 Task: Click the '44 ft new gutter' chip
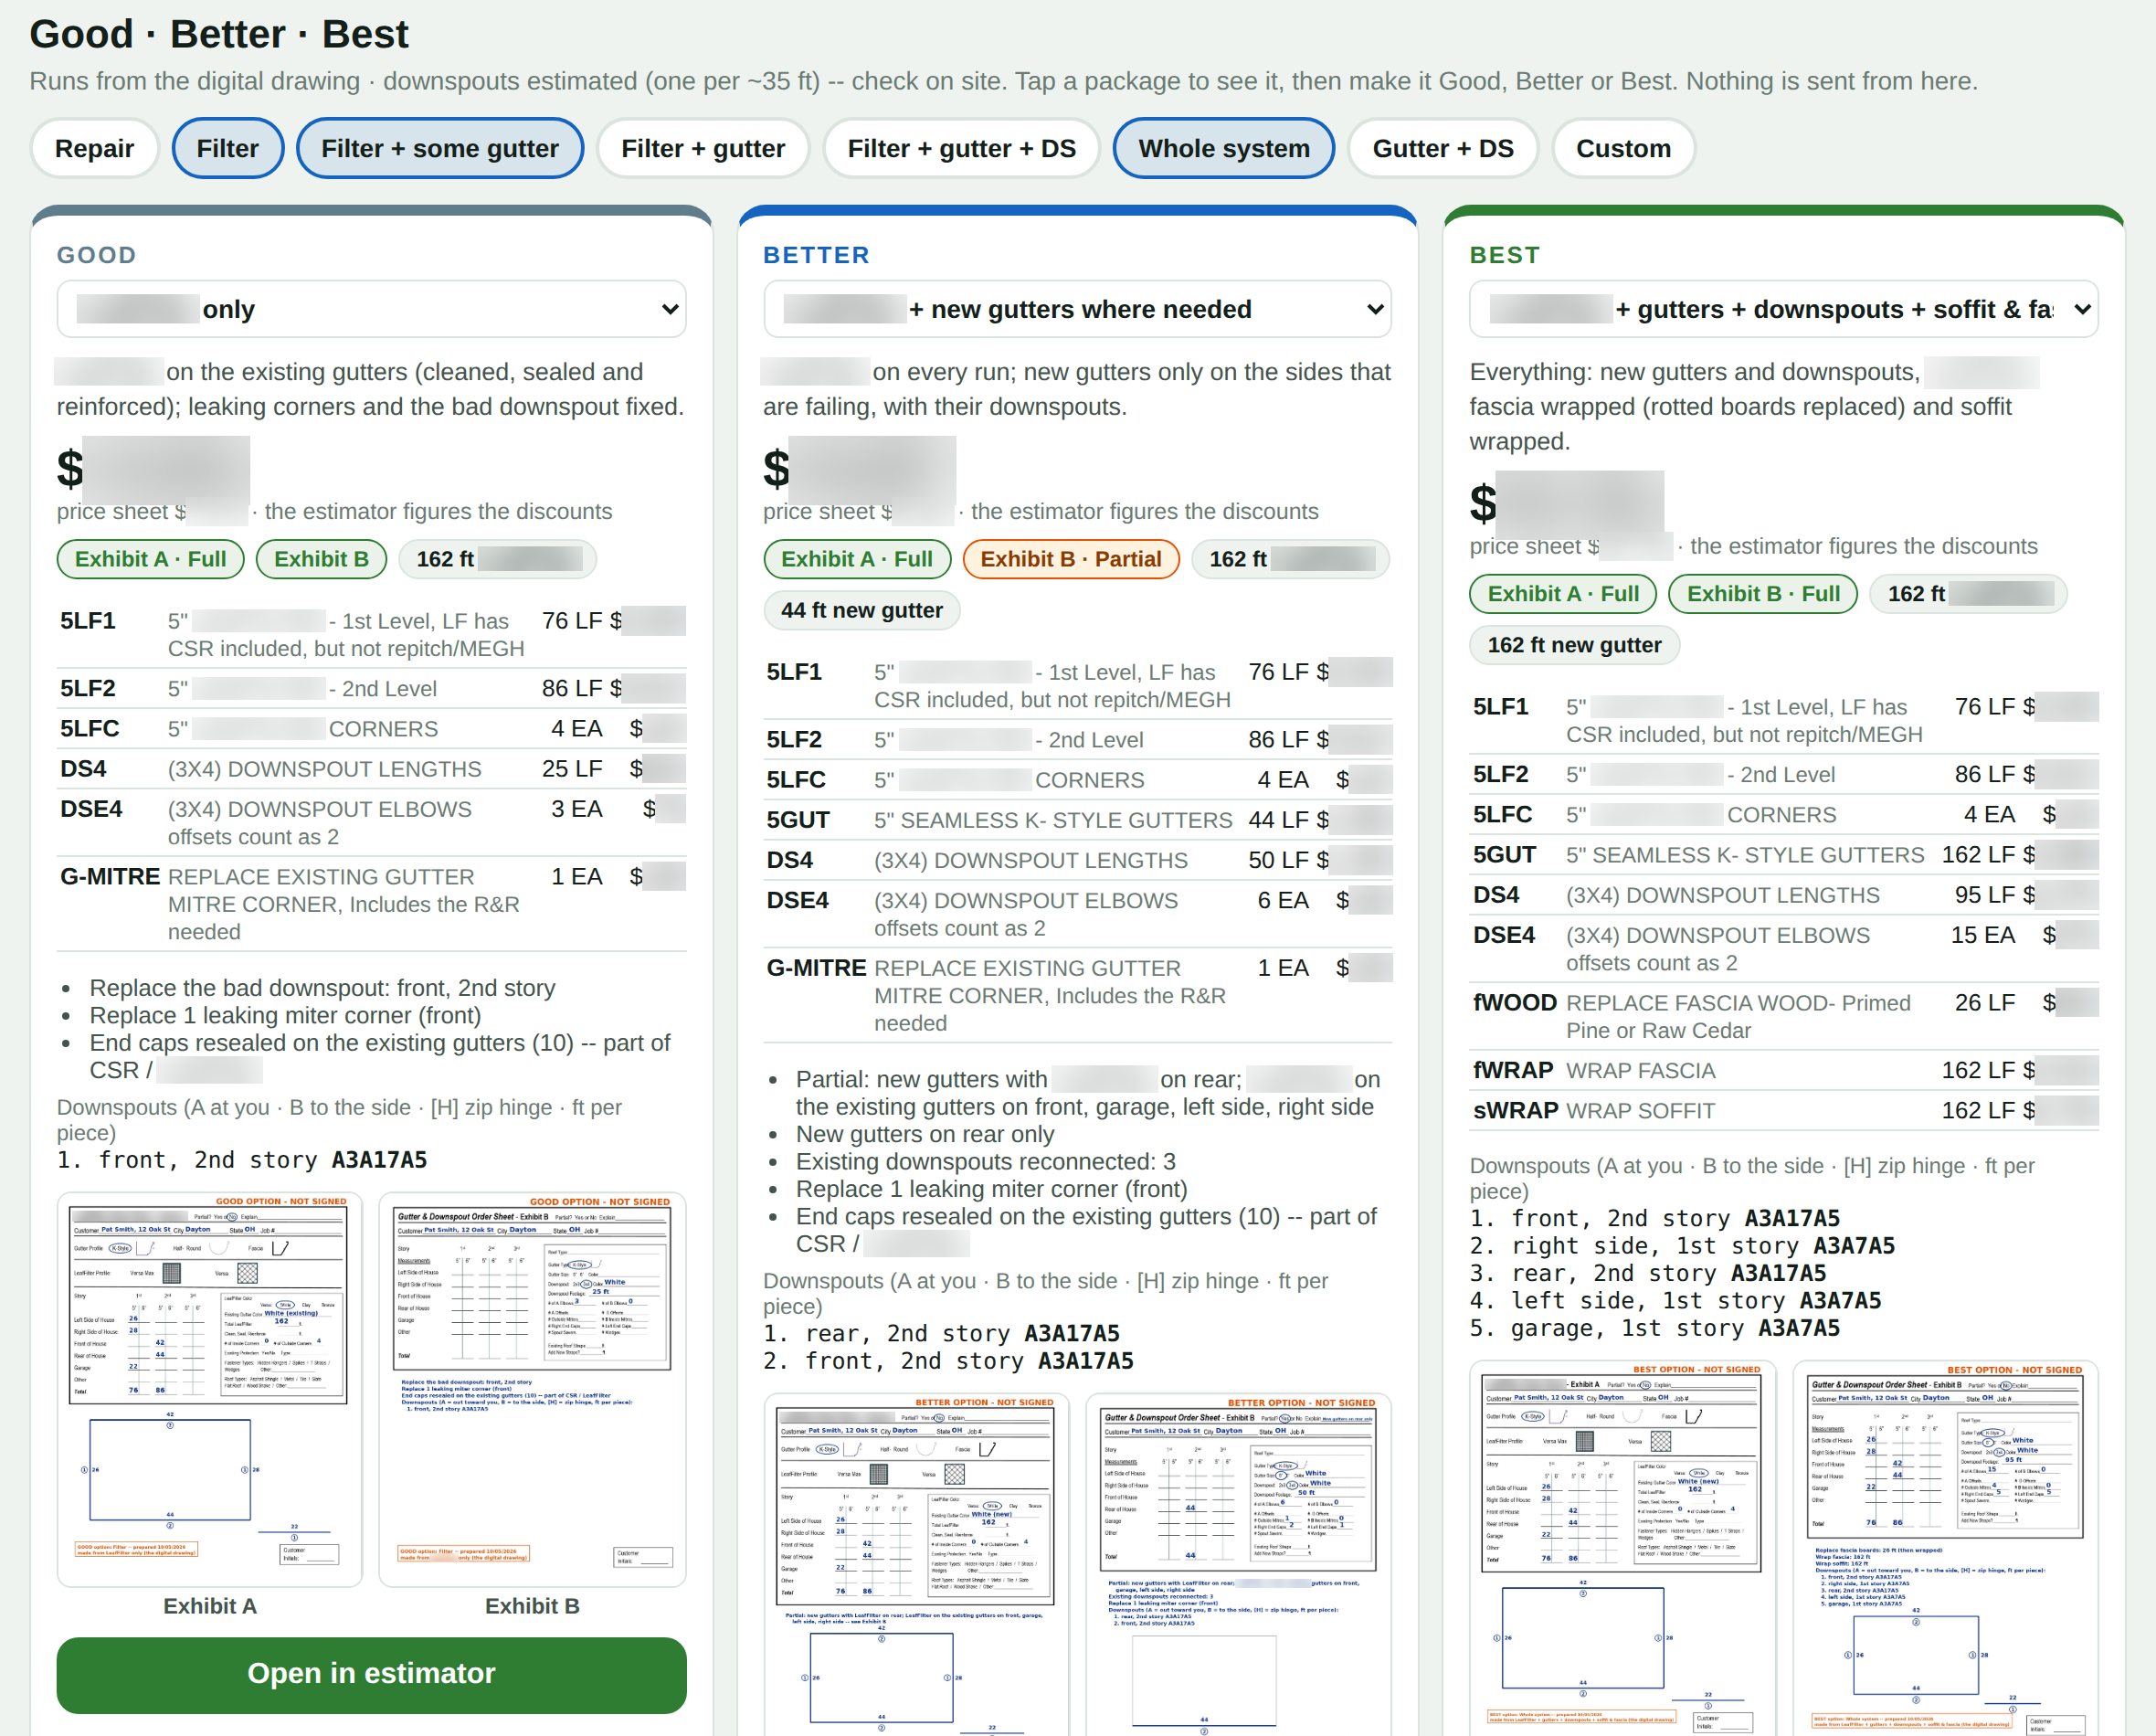click(861, 610)
